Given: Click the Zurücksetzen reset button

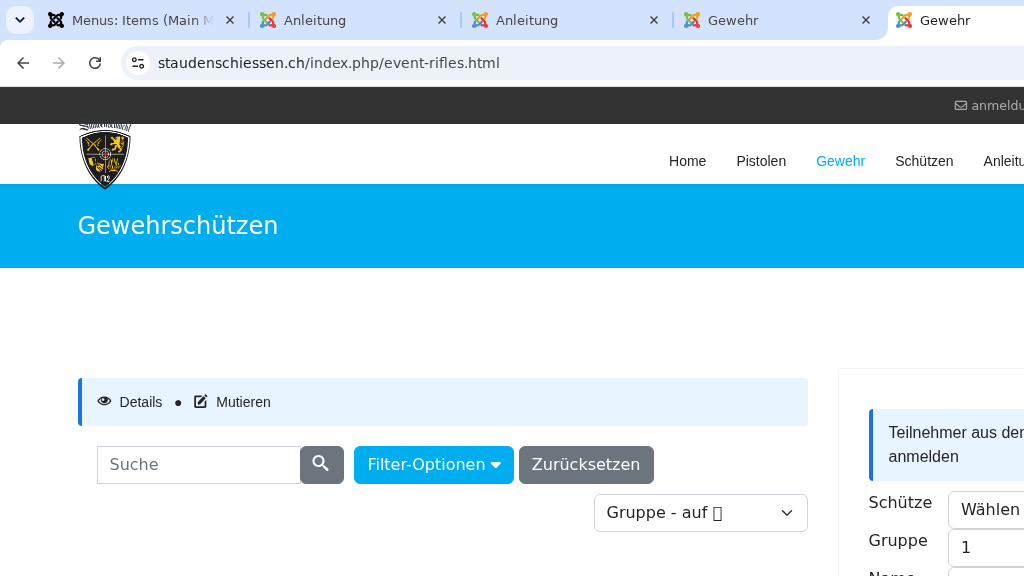Looking at the screenshot, I should [x=586, y=465].
